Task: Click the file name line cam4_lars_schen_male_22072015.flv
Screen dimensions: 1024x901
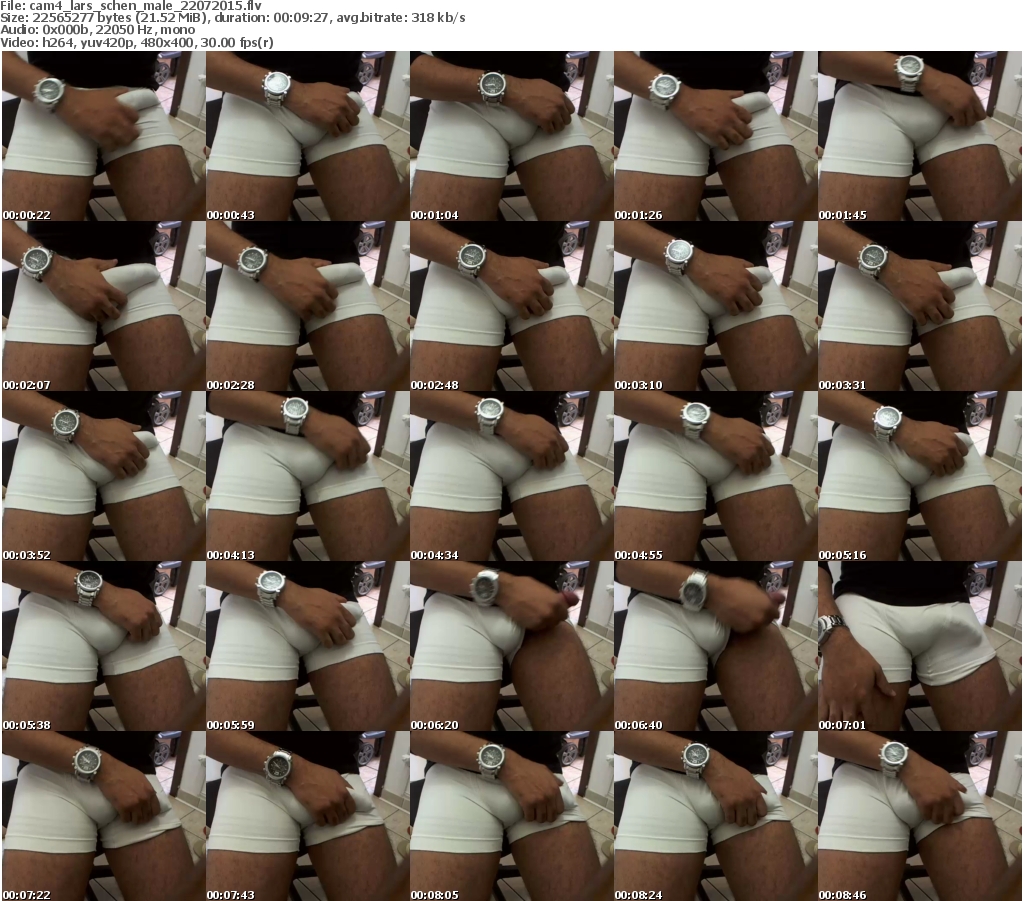Action: coord(131,6)
